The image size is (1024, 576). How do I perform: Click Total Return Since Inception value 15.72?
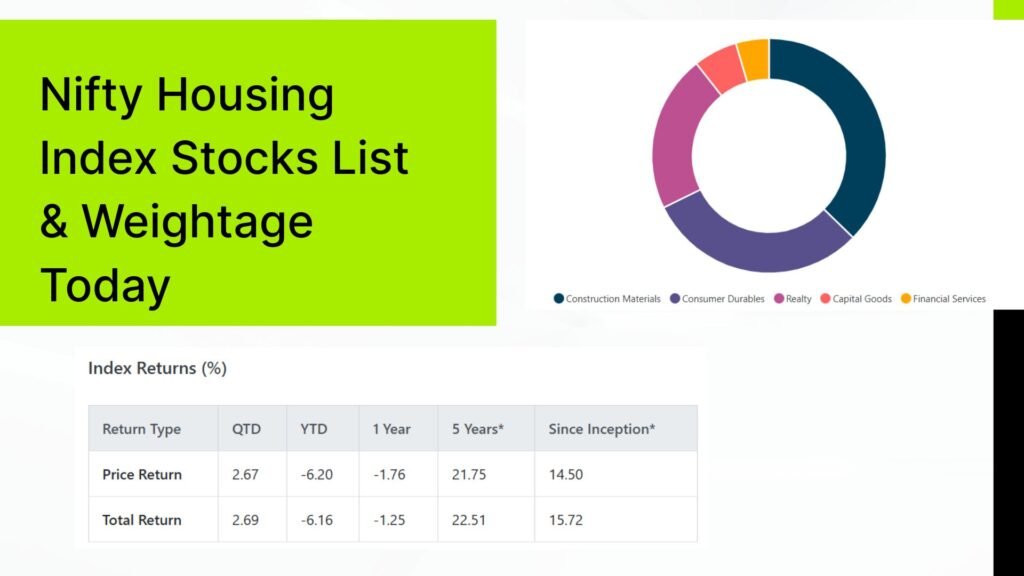point(566,520)
